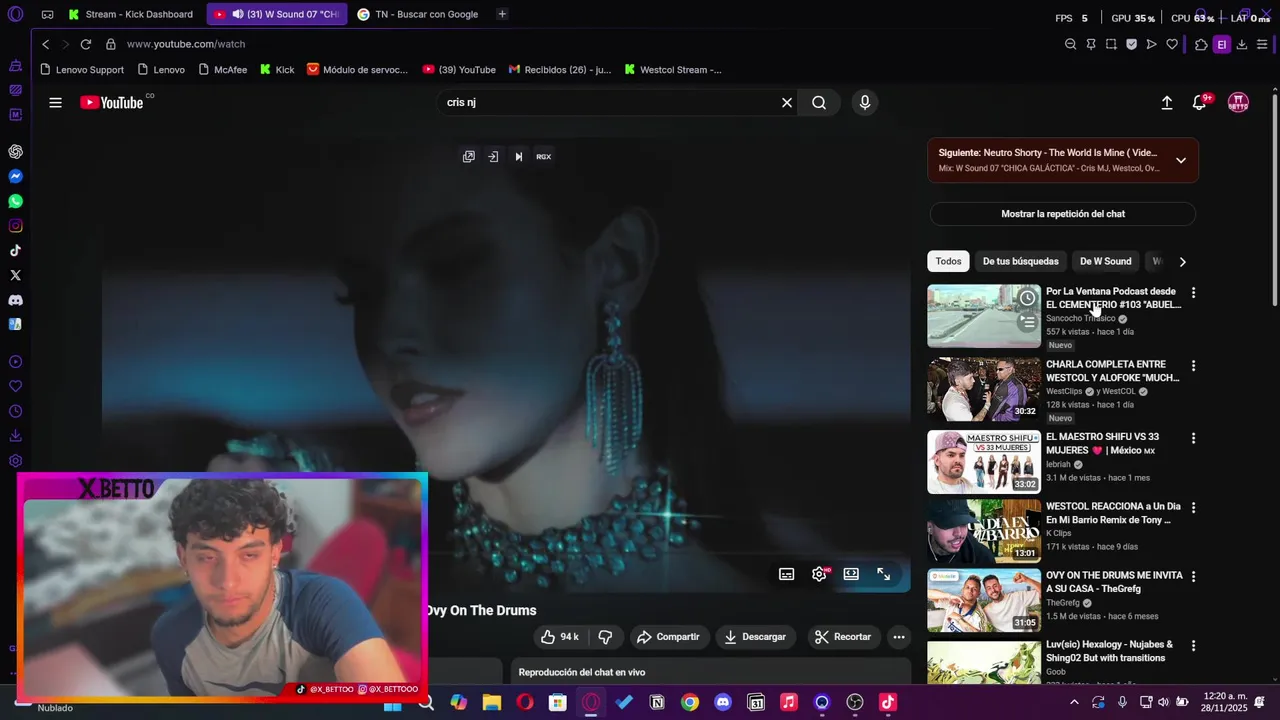Toggle subtitles on the video player
This screenshot has width=1280, height=720.
click(x=787, y=574)
